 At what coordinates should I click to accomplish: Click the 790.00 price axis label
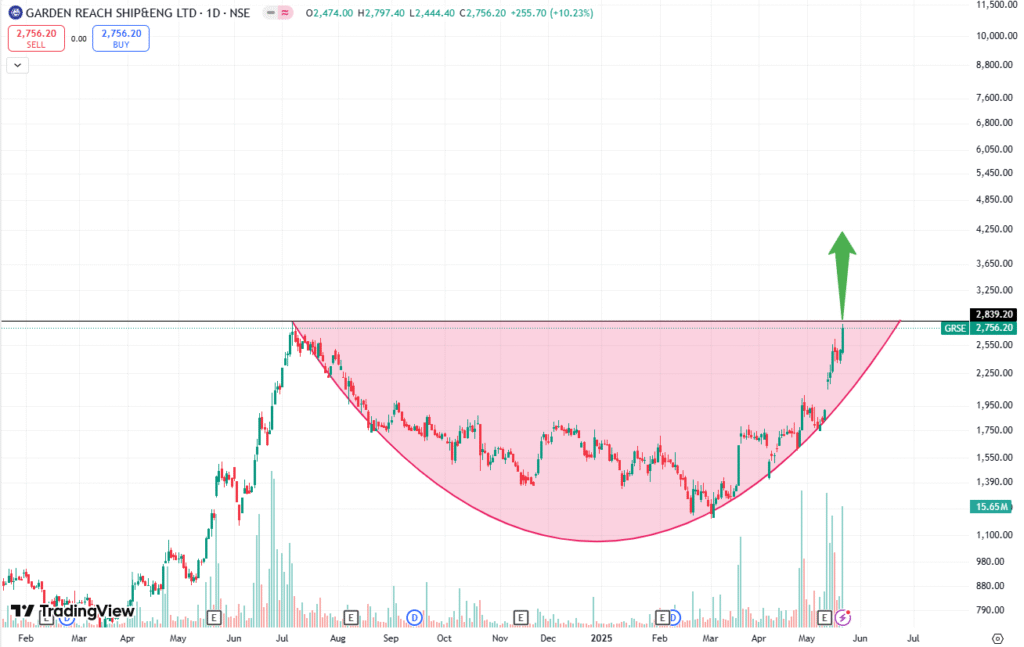(x=991, y=610)
